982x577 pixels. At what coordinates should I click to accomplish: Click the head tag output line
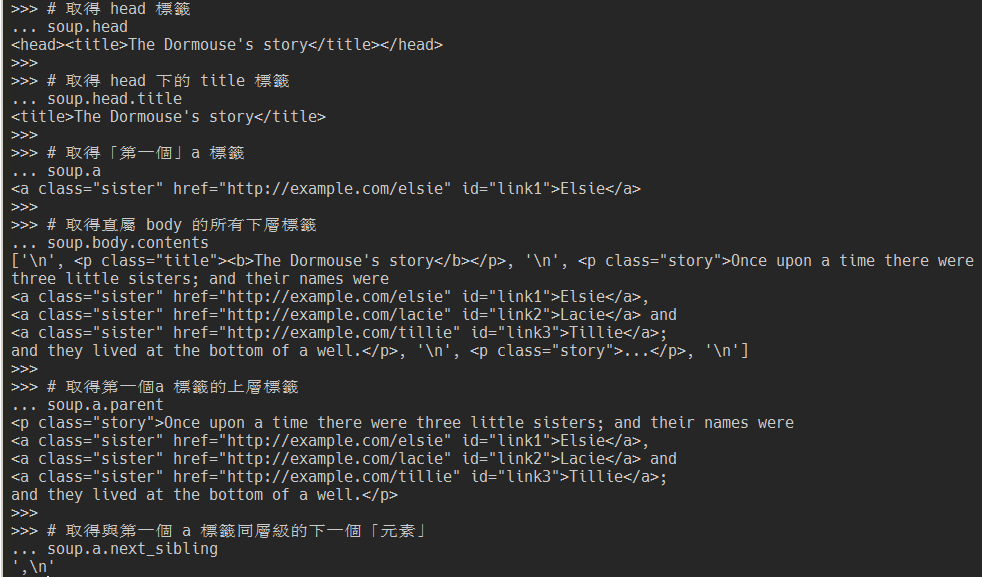[227, 45]
